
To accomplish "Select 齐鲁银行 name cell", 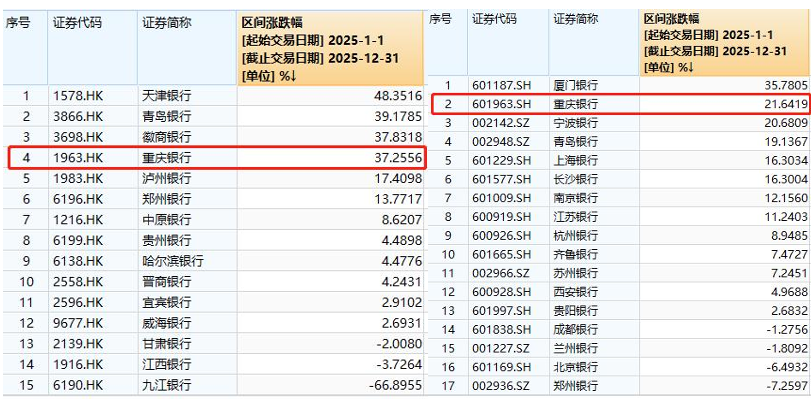I will coord(576,255).
